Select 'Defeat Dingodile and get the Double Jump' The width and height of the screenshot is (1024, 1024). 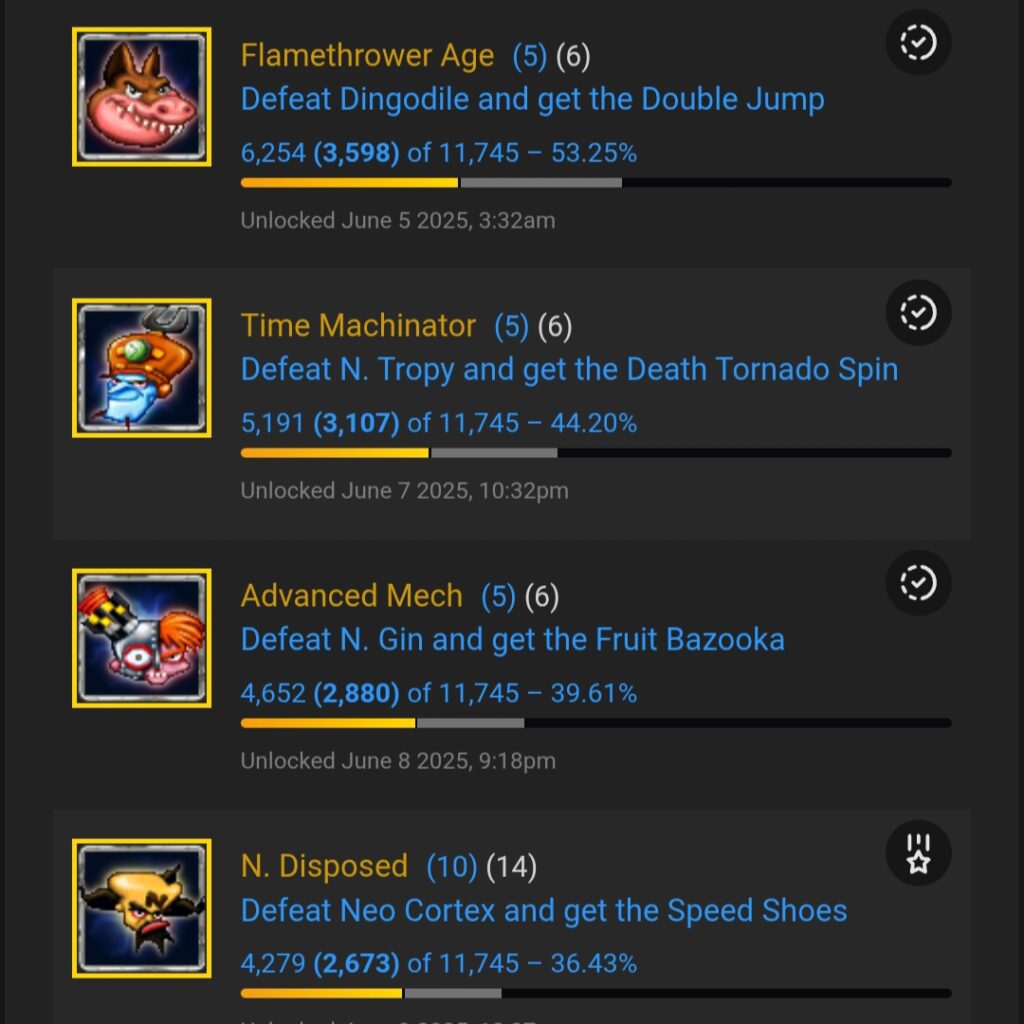(532, 100)
